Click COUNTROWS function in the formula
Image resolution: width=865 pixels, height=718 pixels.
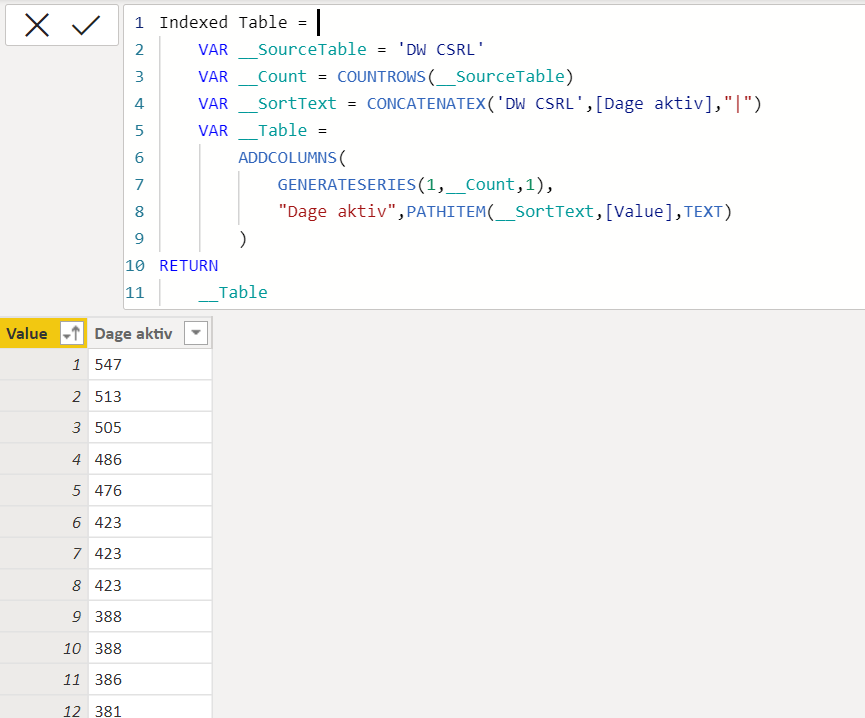point(381,77)
